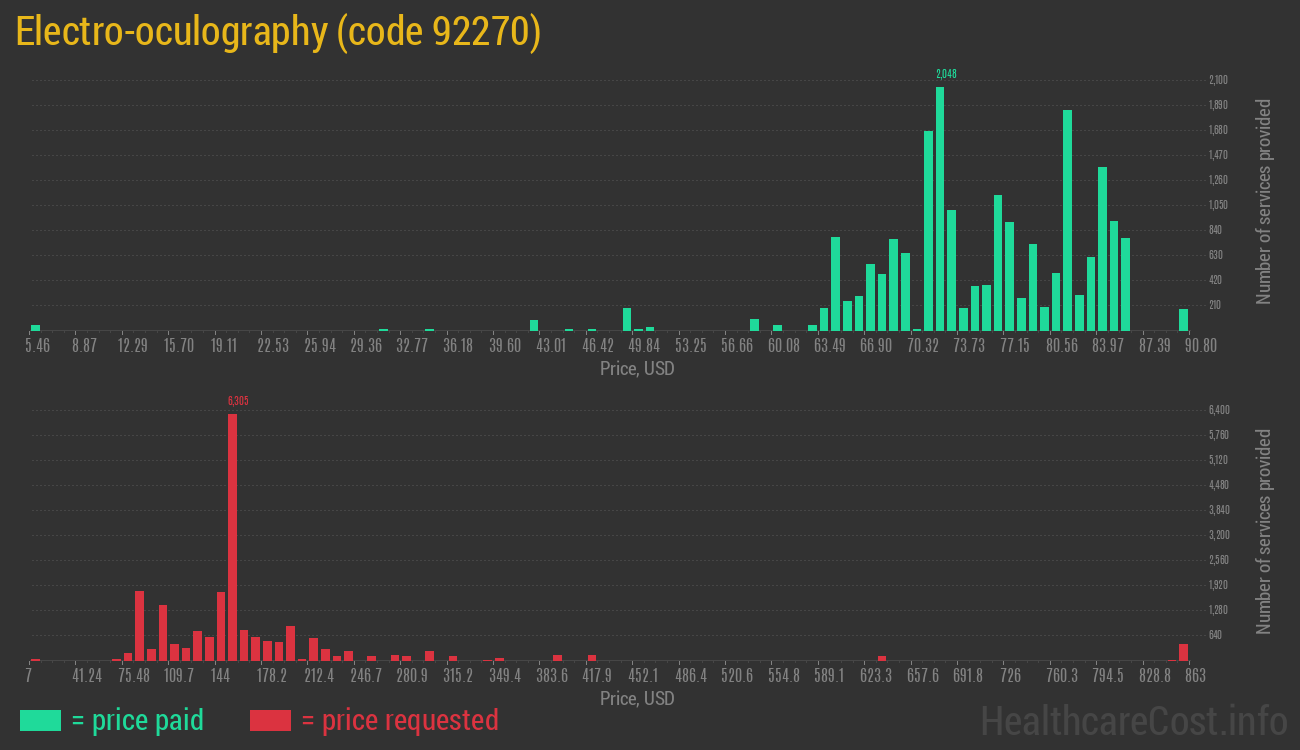Click the Electro-oculography (code 92270) chart title
This screenshot has height=750, width=1300.
pyautogui.click(x=278, y=33)
